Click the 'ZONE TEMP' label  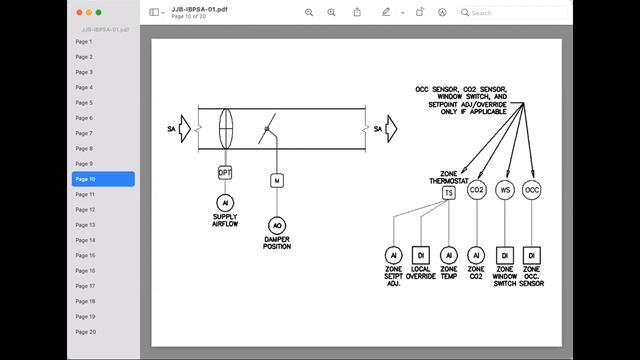click(449, 273)
